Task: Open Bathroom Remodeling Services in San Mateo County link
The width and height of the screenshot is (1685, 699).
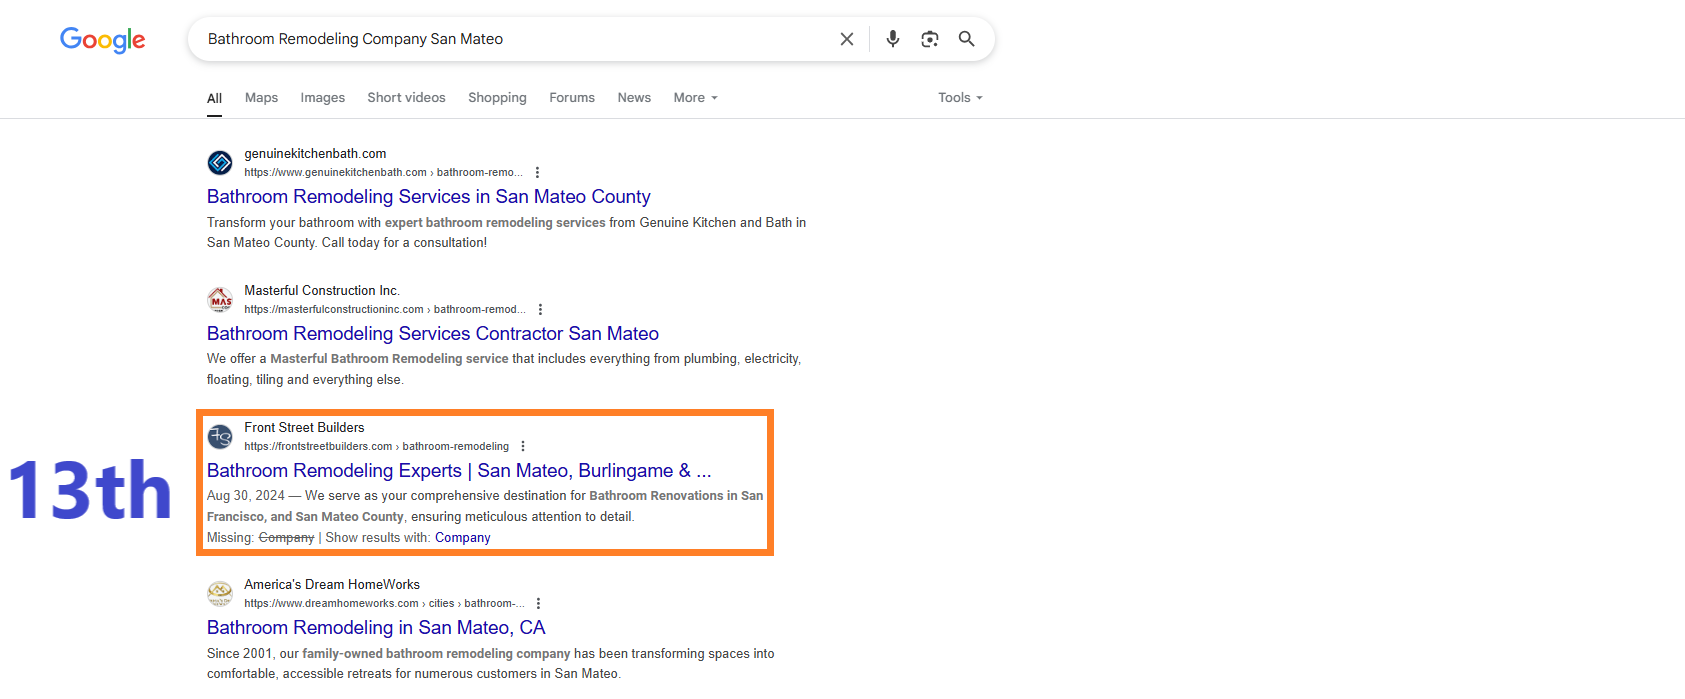Action: (x=428, y=197)
